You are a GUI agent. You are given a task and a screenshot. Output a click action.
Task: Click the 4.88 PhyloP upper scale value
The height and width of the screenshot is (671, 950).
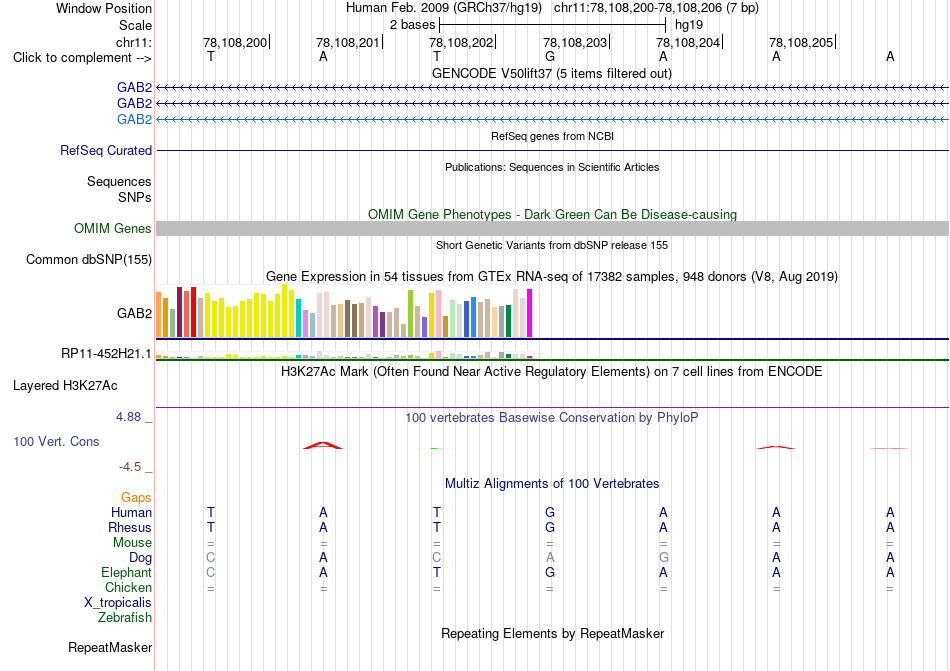point(128,417)
